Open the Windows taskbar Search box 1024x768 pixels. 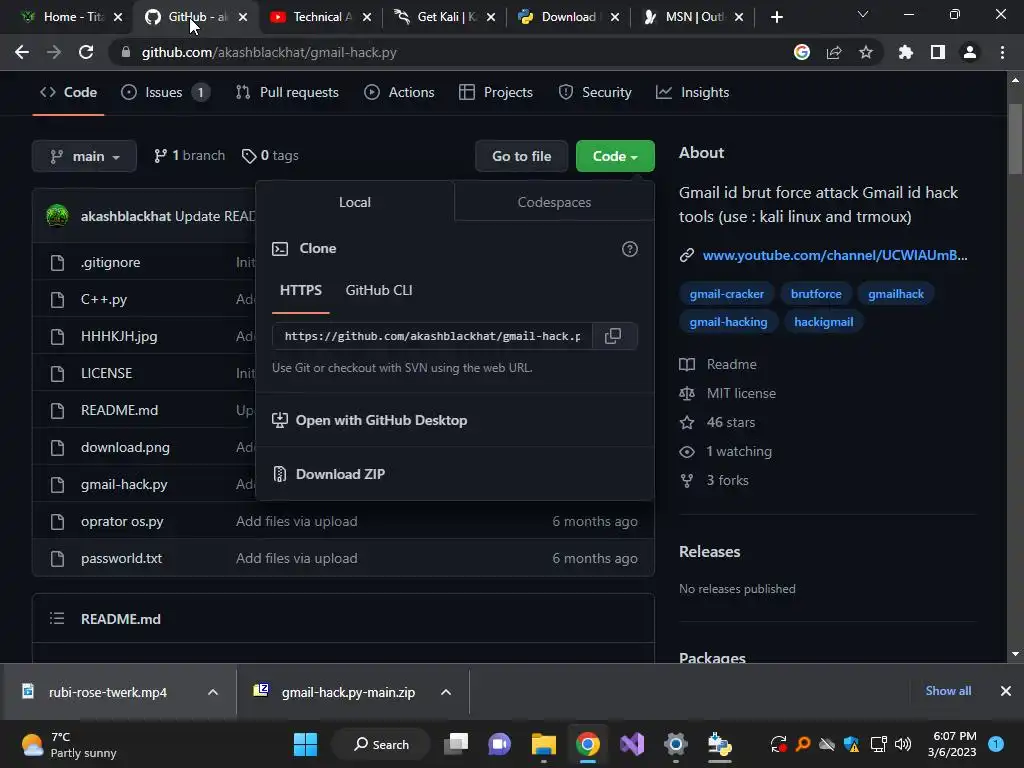tap(381, 744)
